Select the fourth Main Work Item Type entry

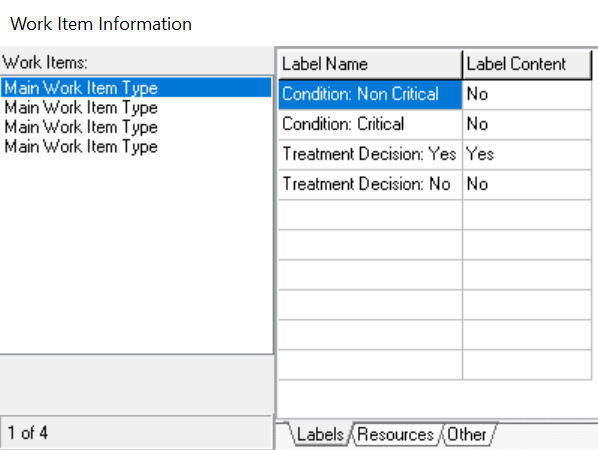point(136,146)
